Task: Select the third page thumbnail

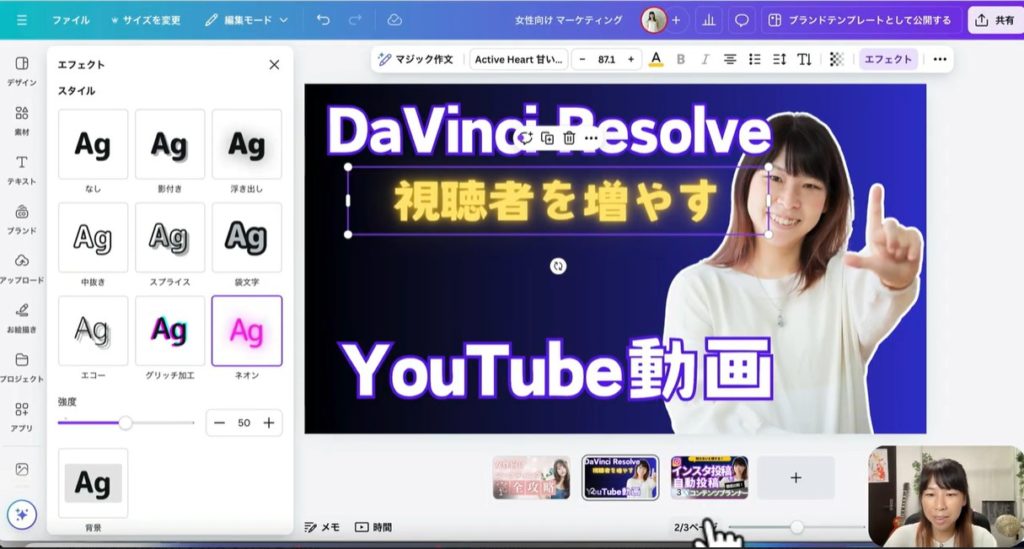Action: click(709, 477)
